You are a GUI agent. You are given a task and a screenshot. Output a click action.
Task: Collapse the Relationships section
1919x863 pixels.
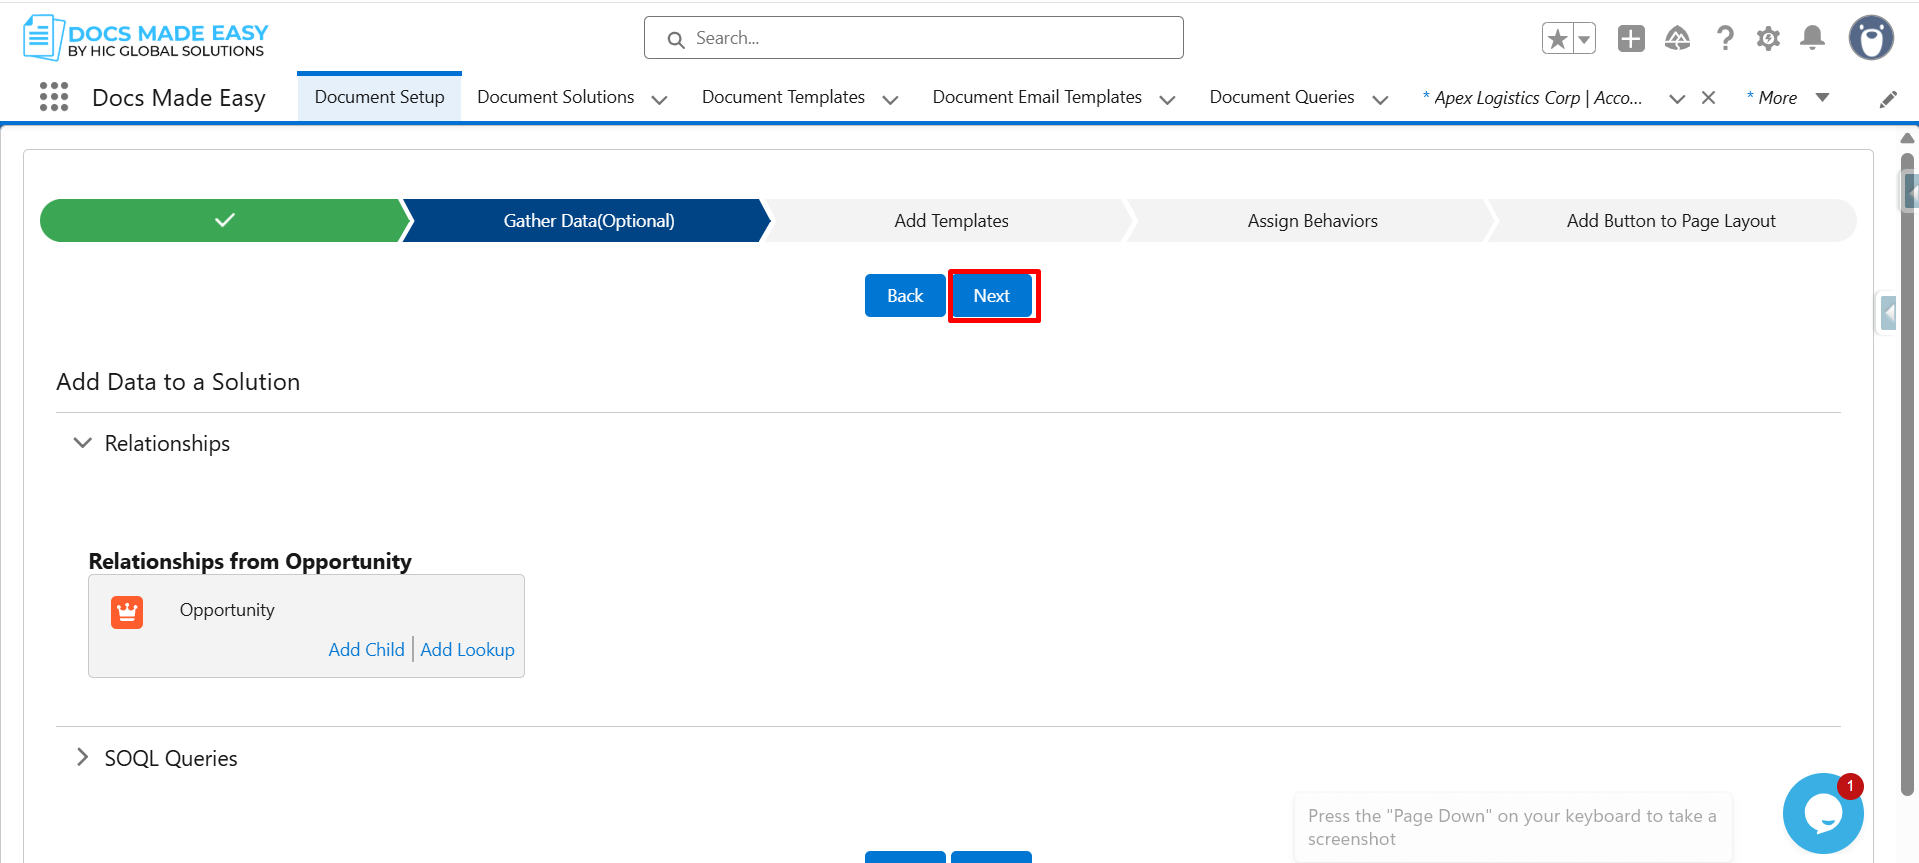click(x=83, y=443)
